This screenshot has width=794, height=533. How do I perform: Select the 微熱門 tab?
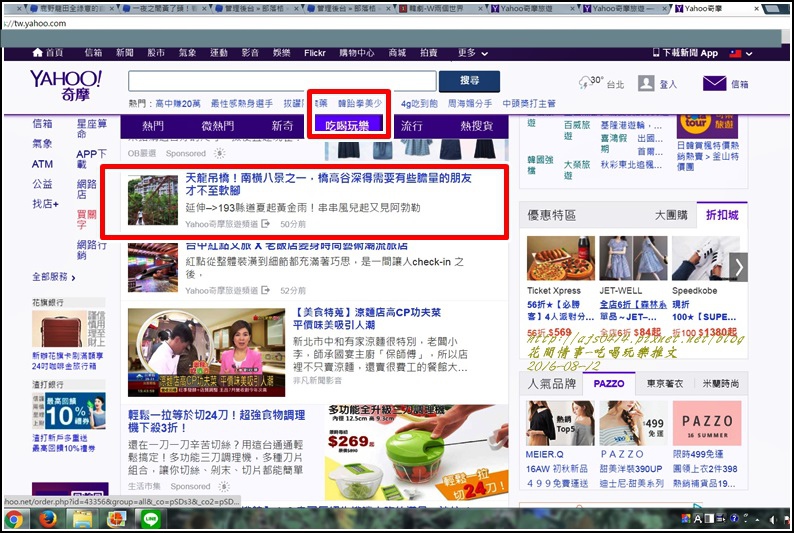click(x=218, y=126)
